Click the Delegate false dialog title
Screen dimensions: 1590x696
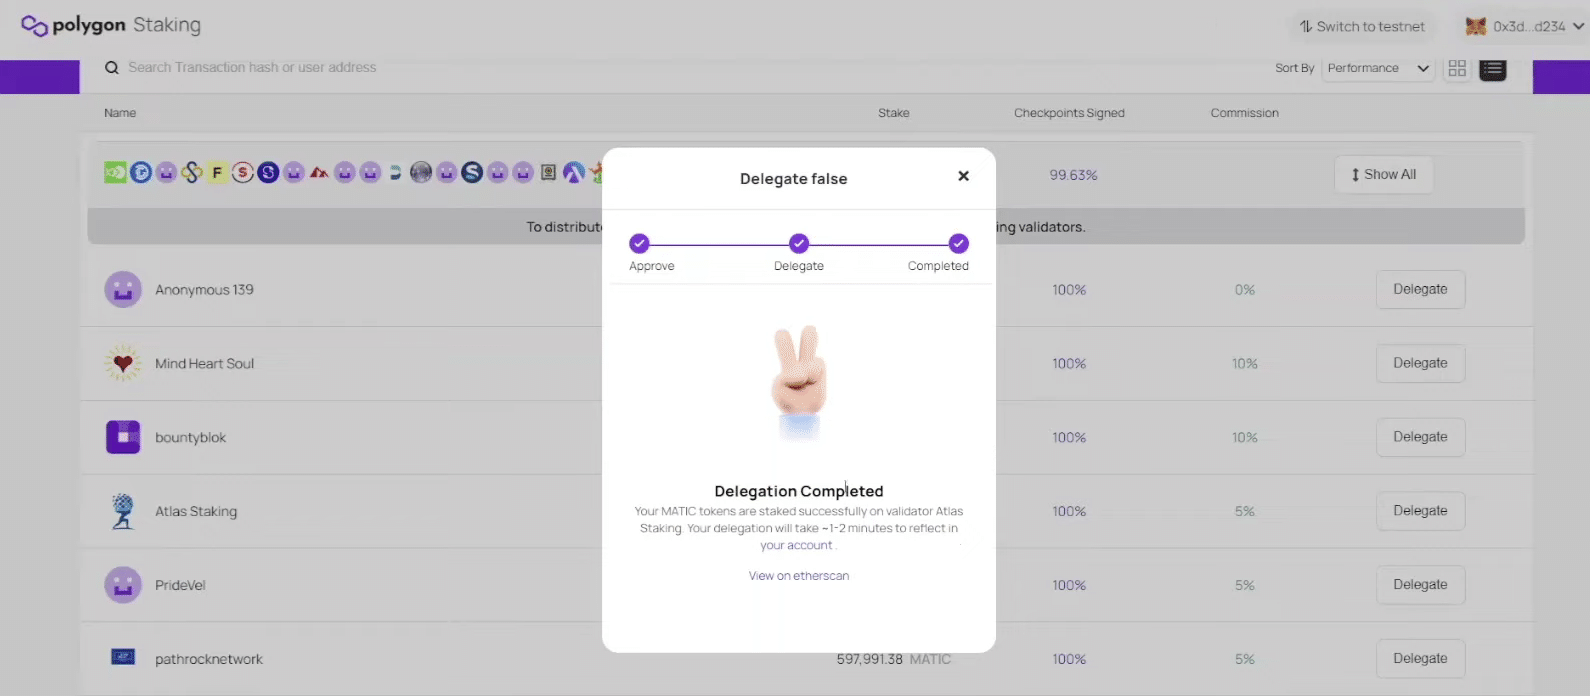793,179
